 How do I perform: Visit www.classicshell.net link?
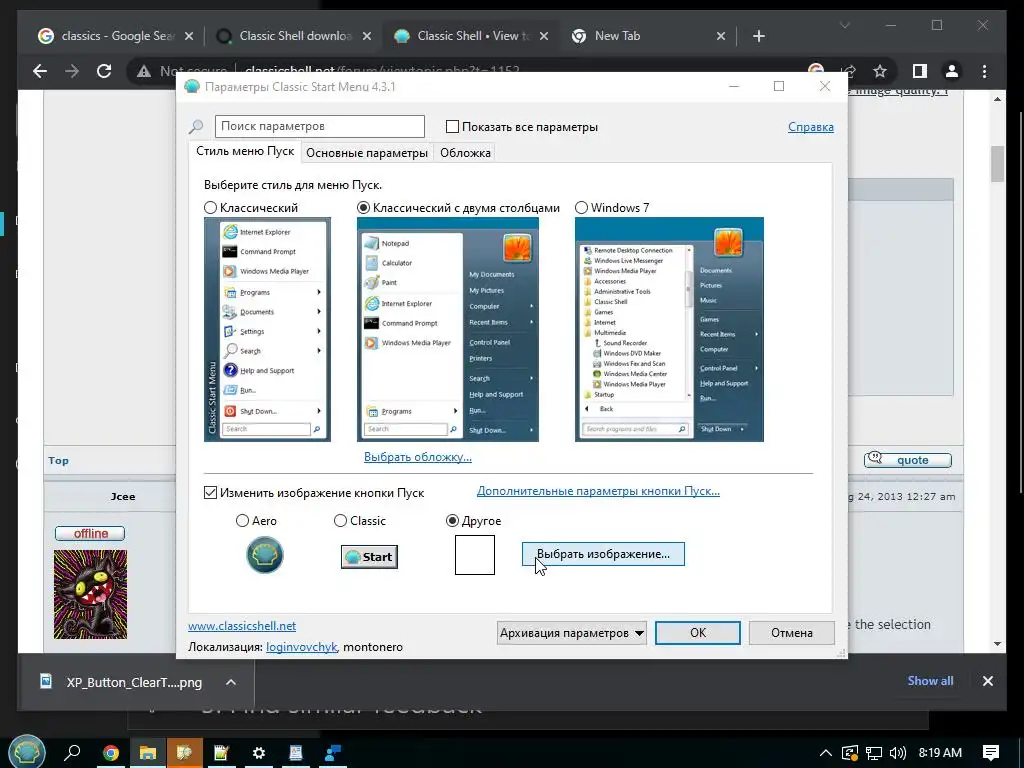tap(242, 626)
